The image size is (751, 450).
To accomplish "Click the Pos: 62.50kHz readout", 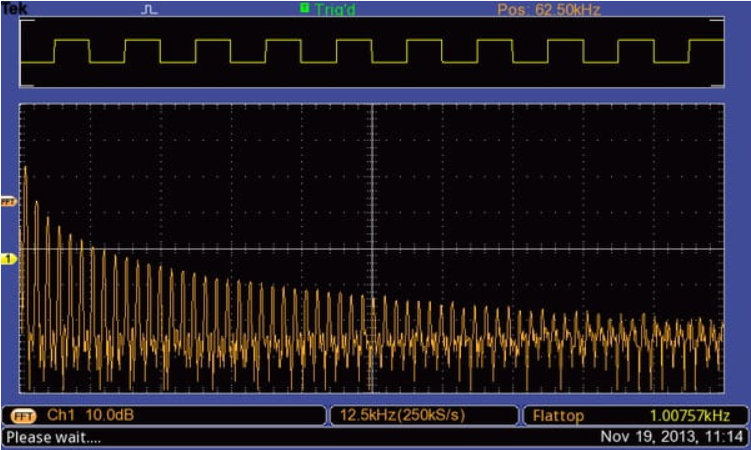I will (548, 9).
